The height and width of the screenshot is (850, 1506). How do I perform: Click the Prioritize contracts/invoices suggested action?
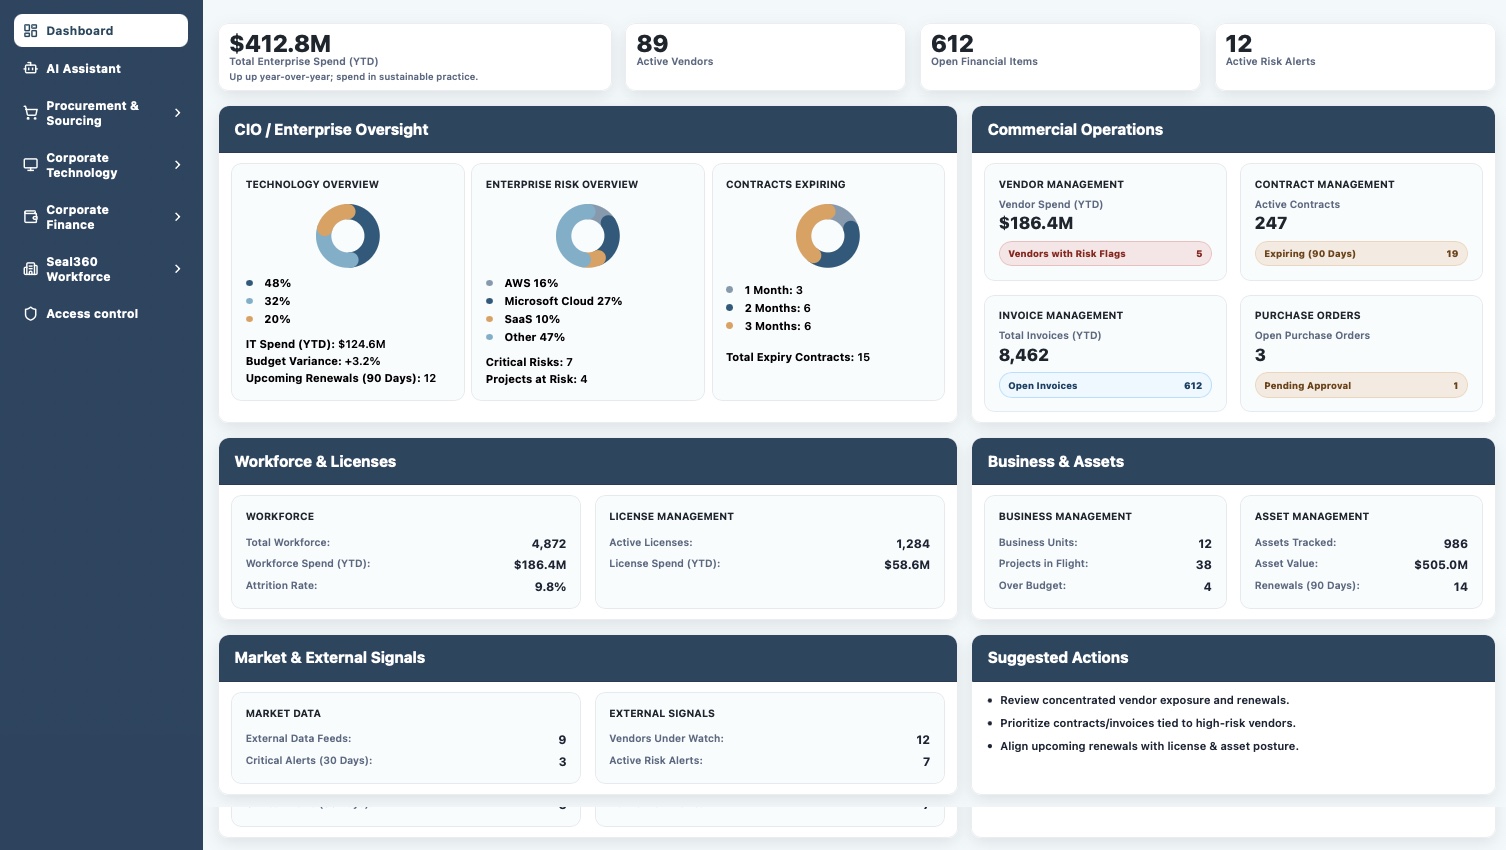(1148, 723)
